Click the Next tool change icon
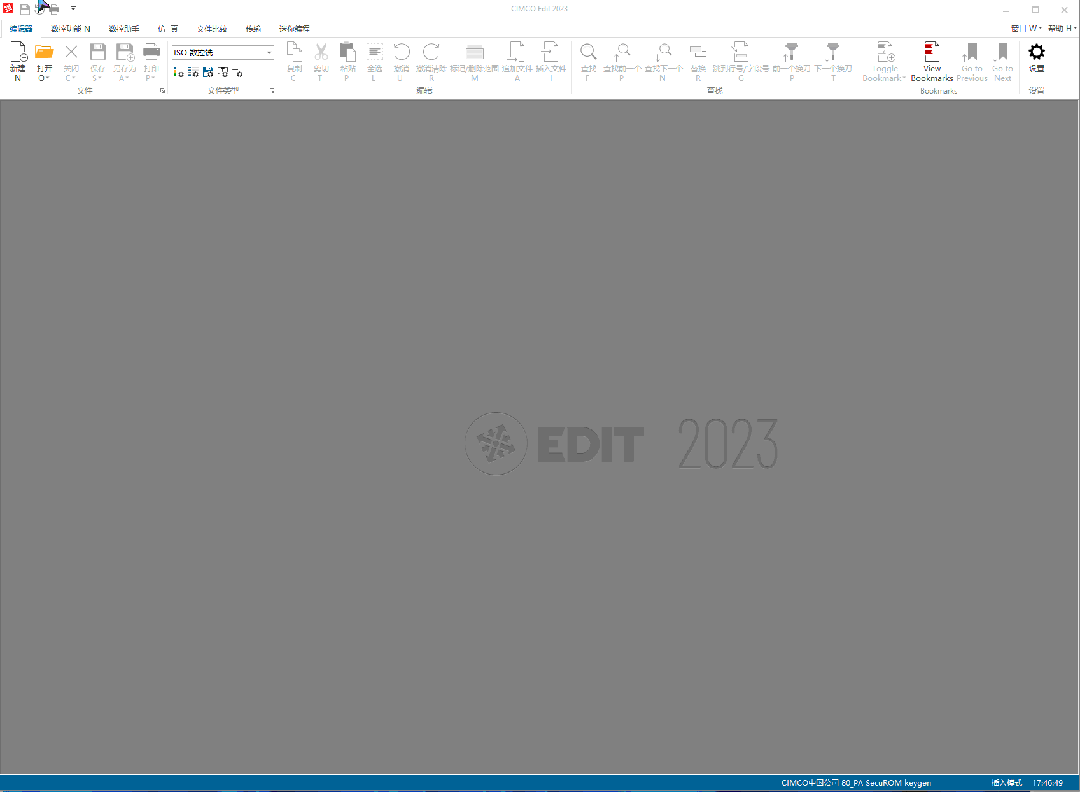 click(x=833, y=52)
